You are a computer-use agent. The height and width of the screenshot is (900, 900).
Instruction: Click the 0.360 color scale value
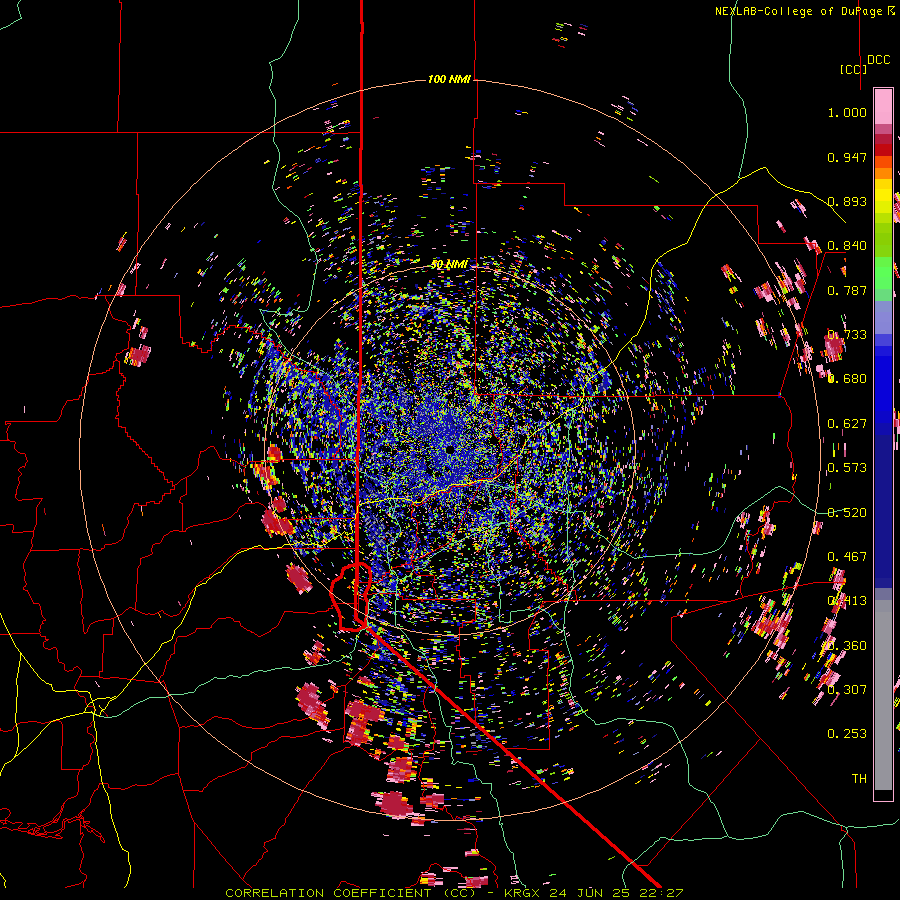click(847, 646)
